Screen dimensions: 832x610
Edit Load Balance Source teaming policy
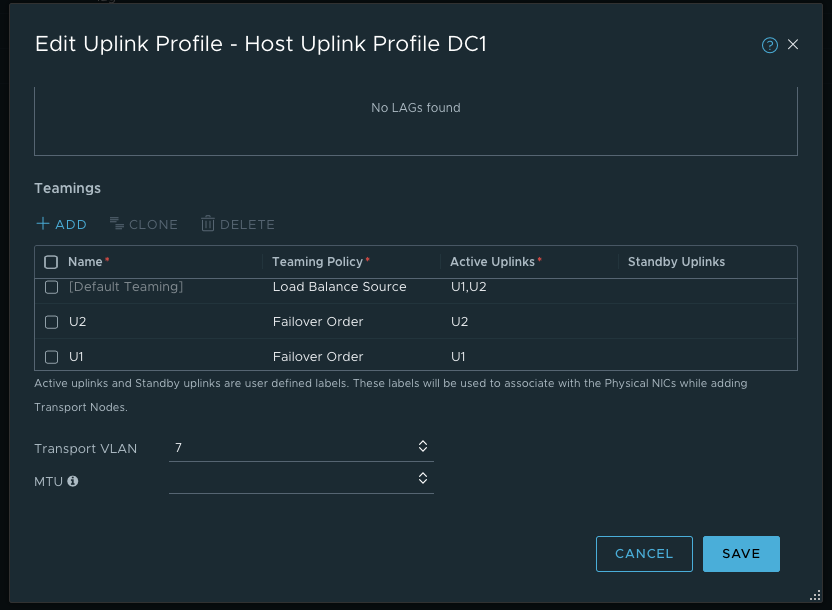[339, 287]
